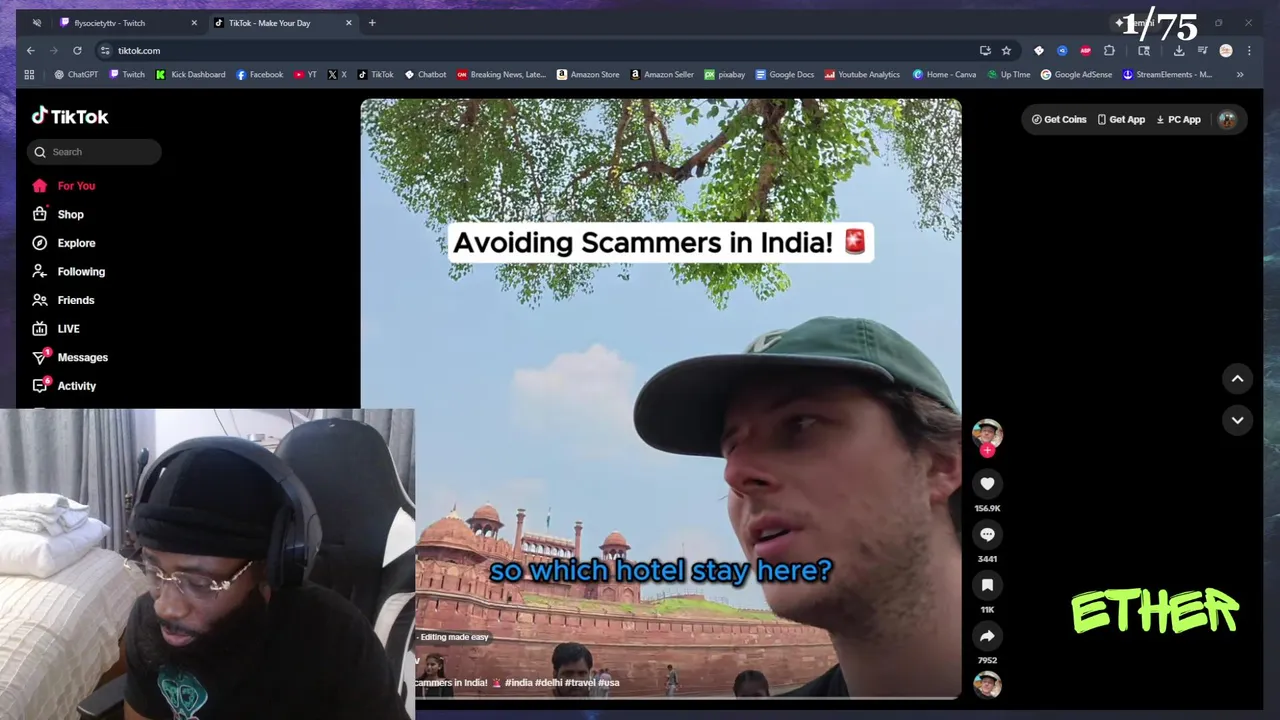Click the install app icon in address bar

985,51
